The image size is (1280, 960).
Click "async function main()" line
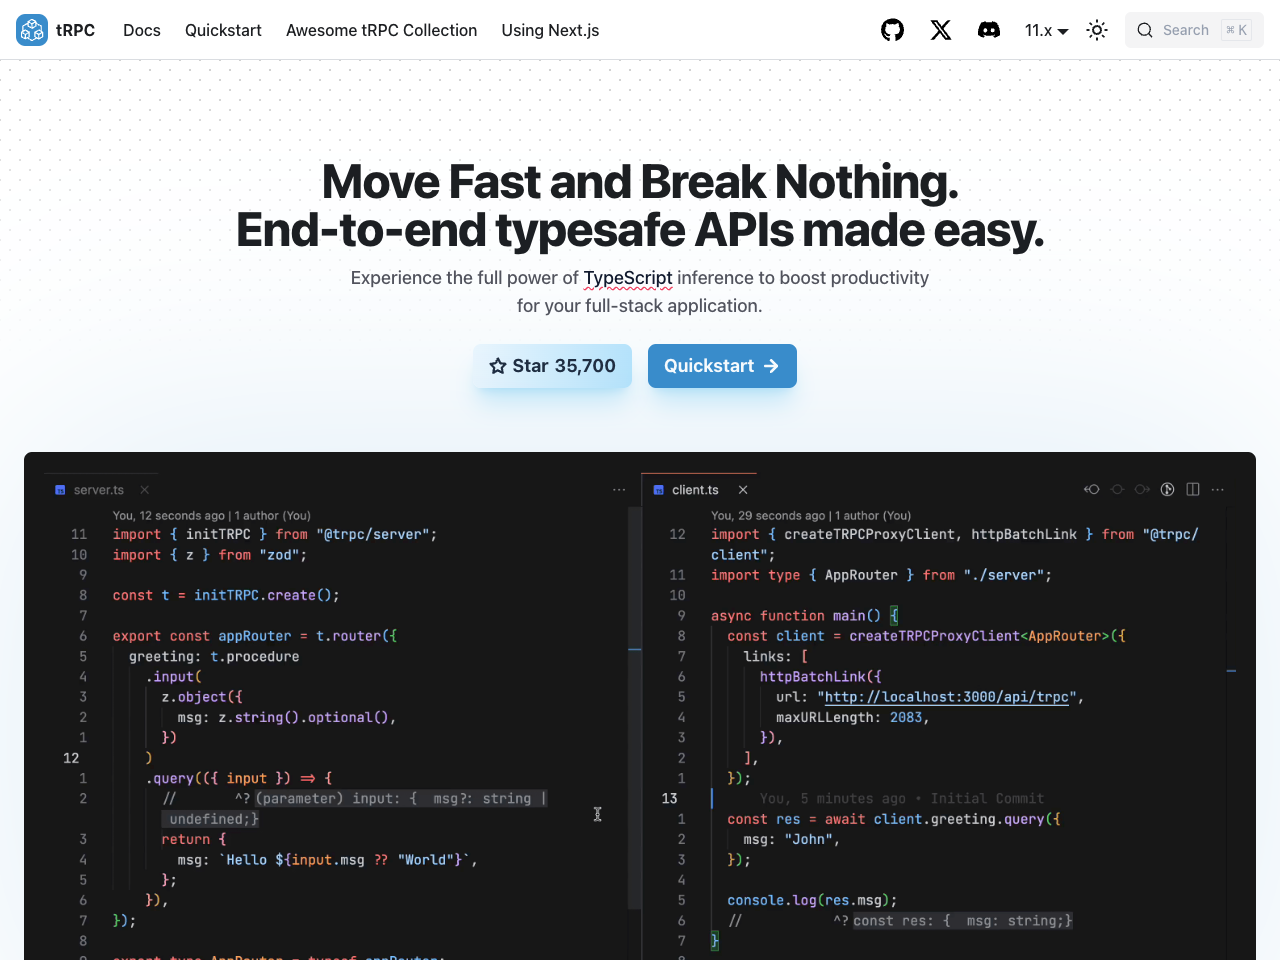tap(805, 616)
